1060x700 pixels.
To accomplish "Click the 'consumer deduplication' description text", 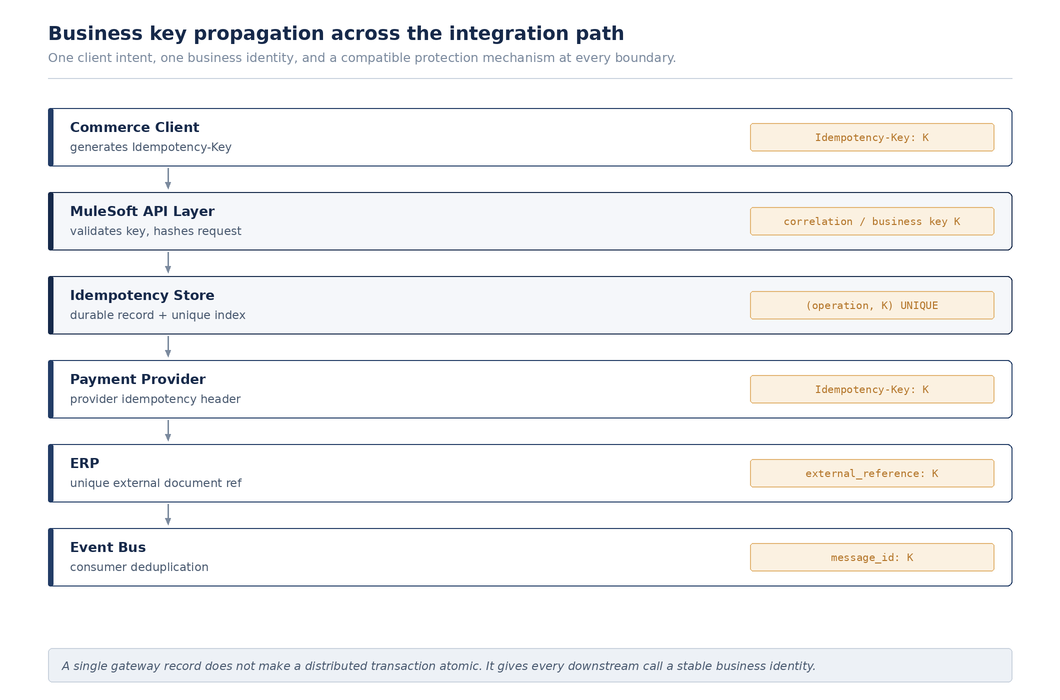I will (x=139, y=567).
